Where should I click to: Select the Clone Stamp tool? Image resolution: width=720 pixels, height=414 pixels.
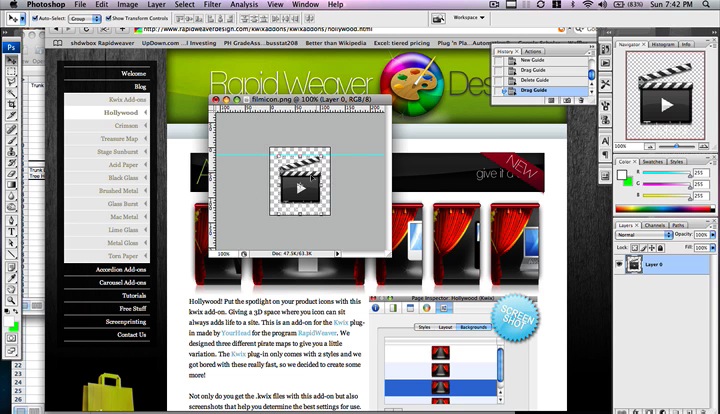click(x=11, y=151)
